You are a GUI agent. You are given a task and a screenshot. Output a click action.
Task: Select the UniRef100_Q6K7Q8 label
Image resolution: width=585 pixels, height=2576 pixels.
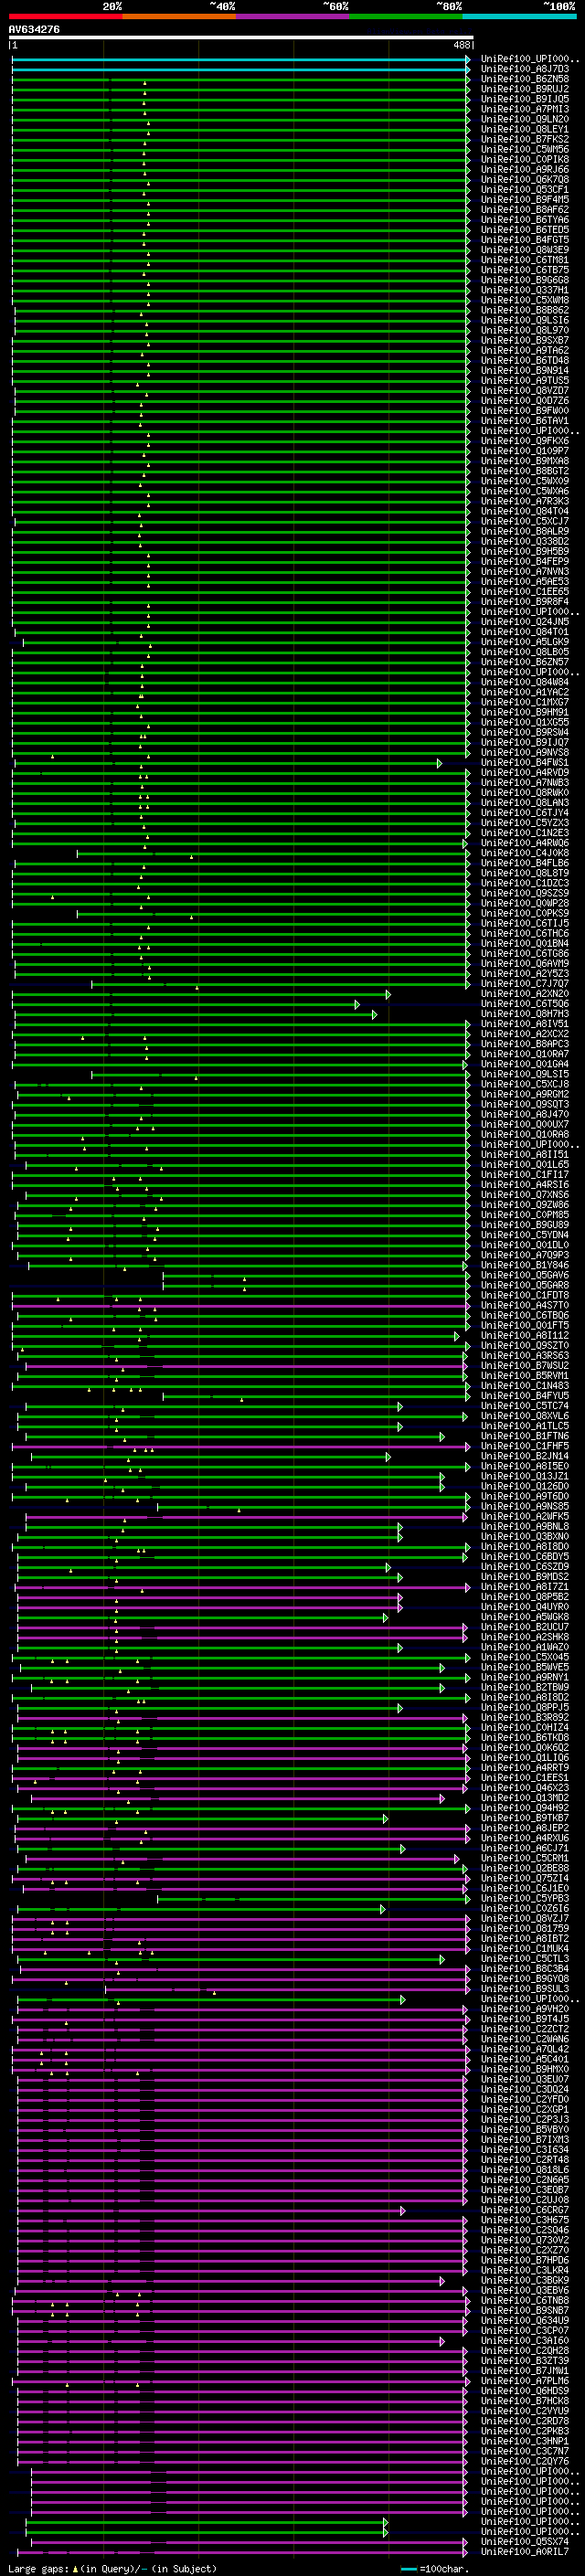tap(525, 180)
